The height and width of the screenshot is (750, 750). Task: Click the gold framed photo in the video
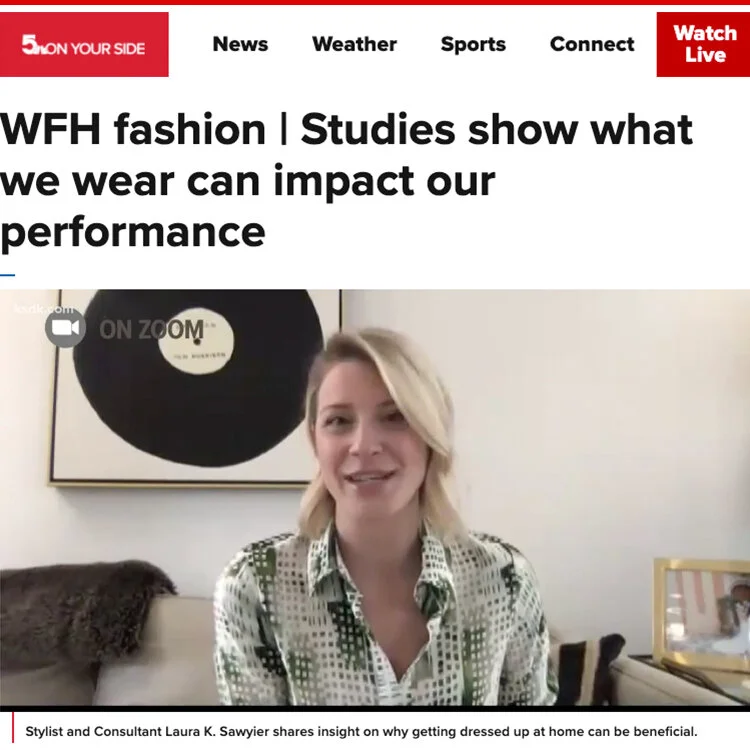tap(702, 614)
